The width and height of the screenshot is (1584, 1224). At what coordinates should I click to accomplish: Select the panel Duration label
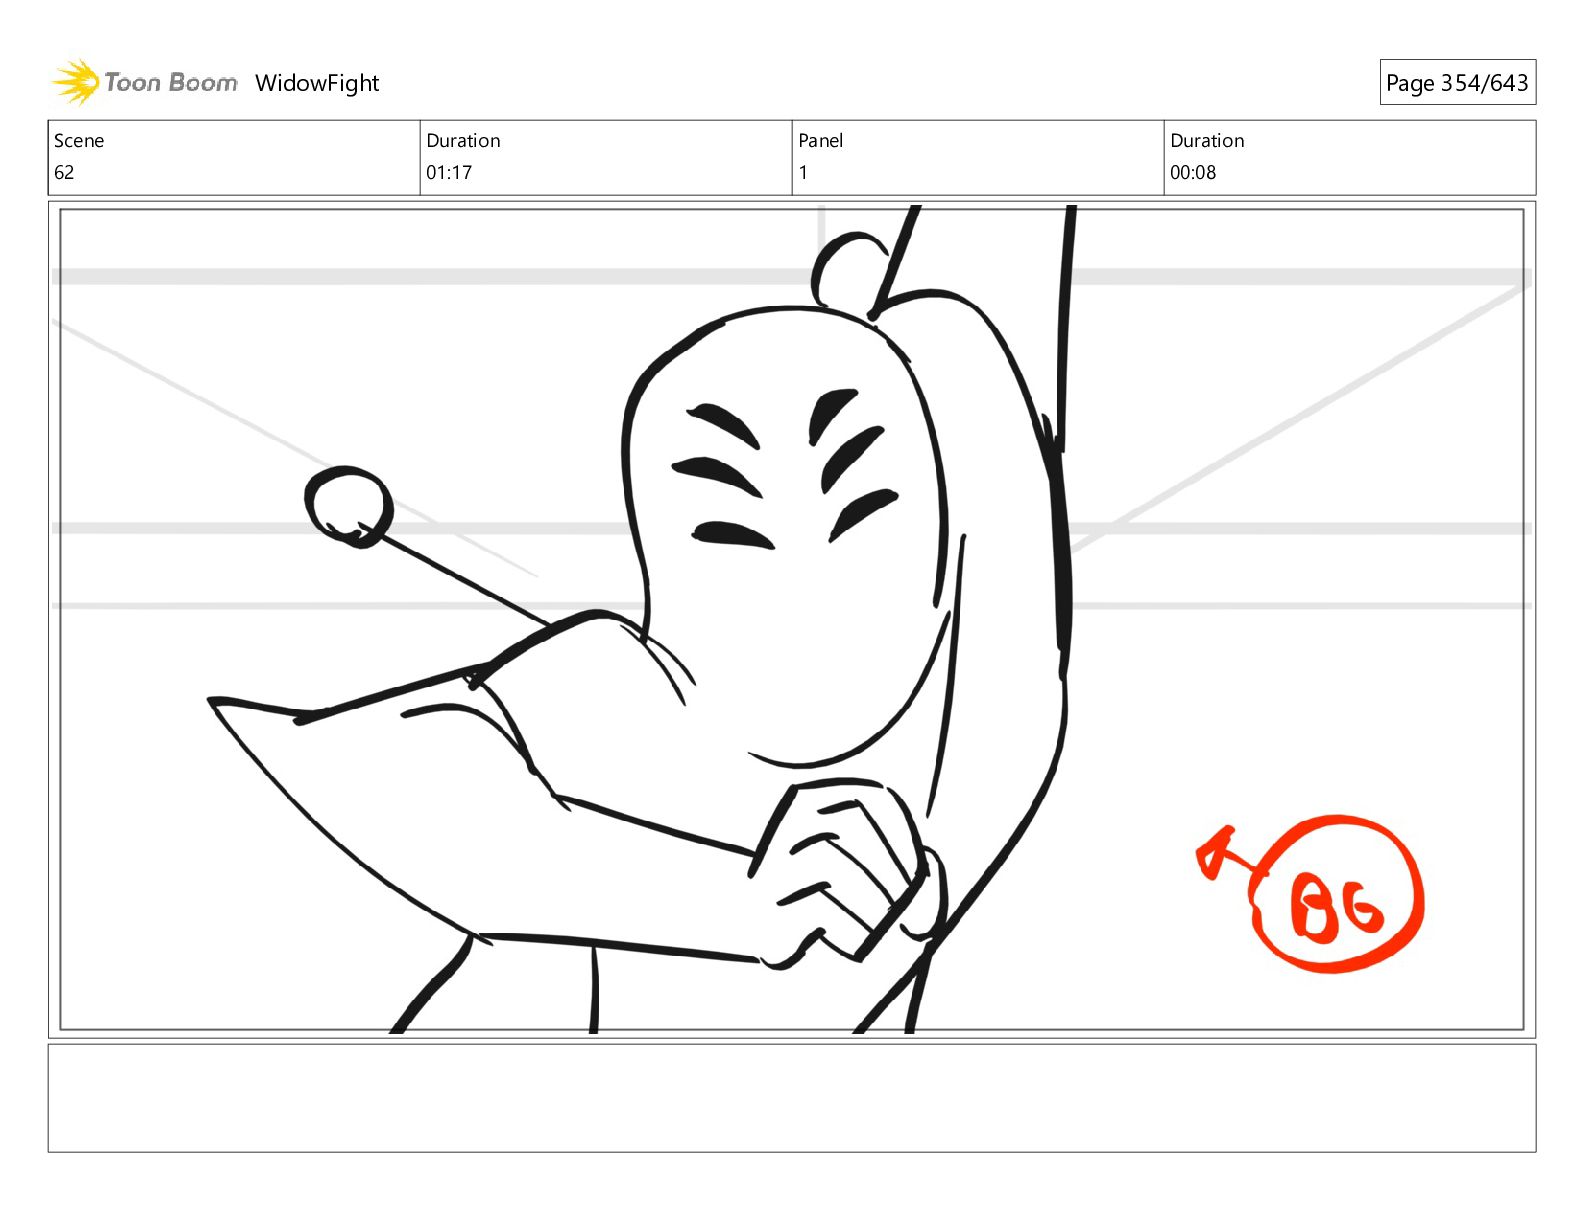(x=1207, y=141)
